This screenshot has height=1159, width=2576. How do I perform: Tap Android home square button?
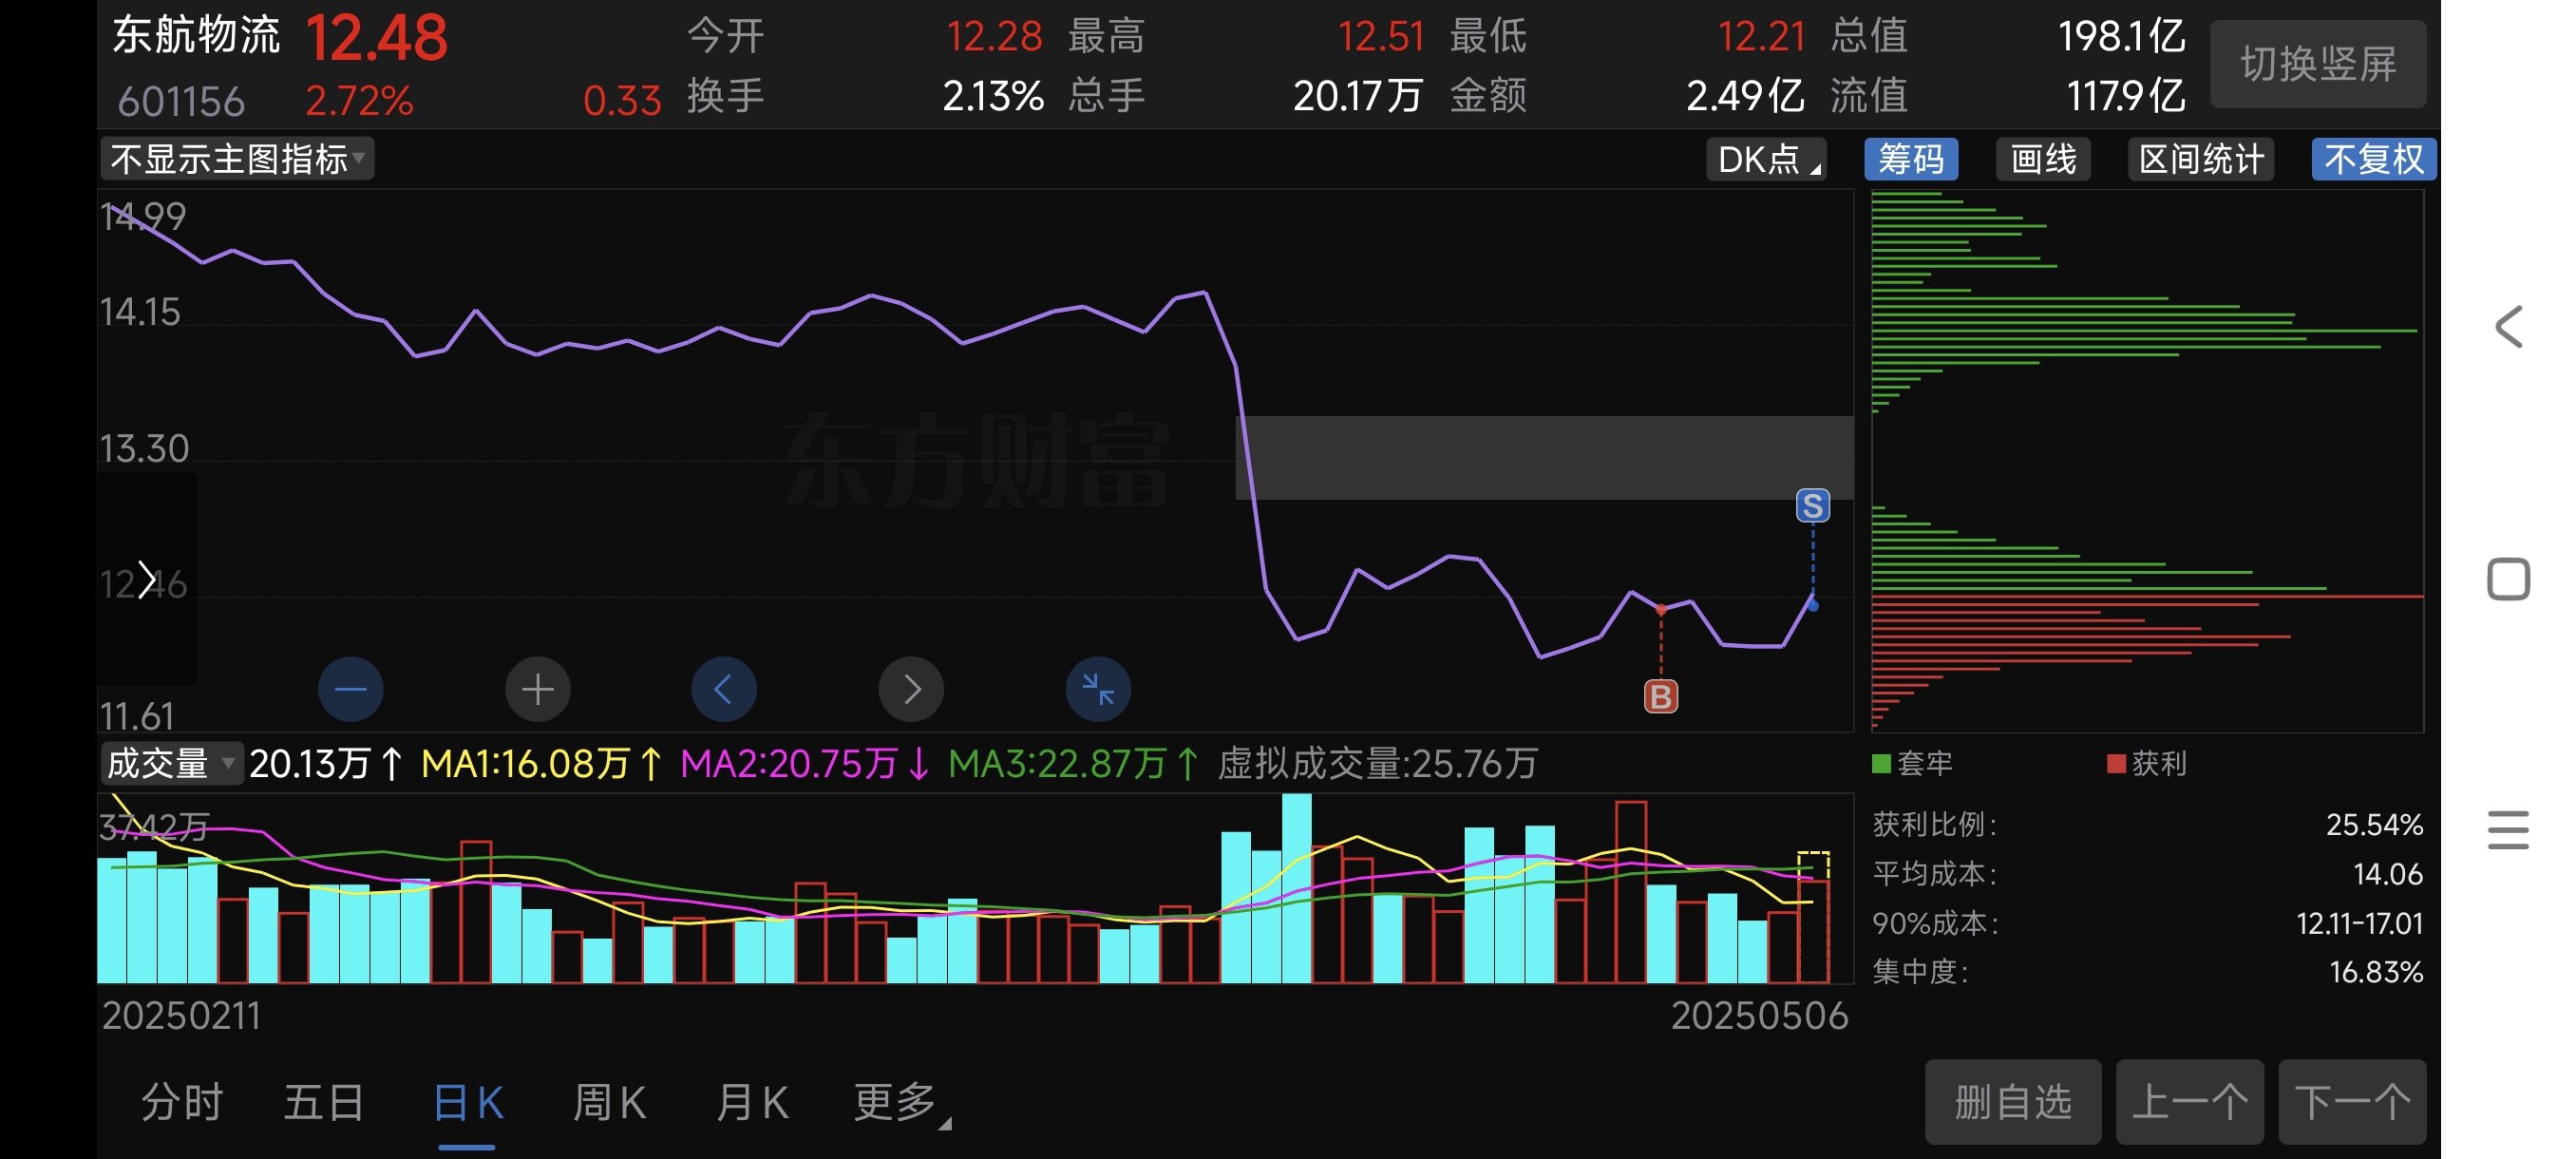(2508, 579)
